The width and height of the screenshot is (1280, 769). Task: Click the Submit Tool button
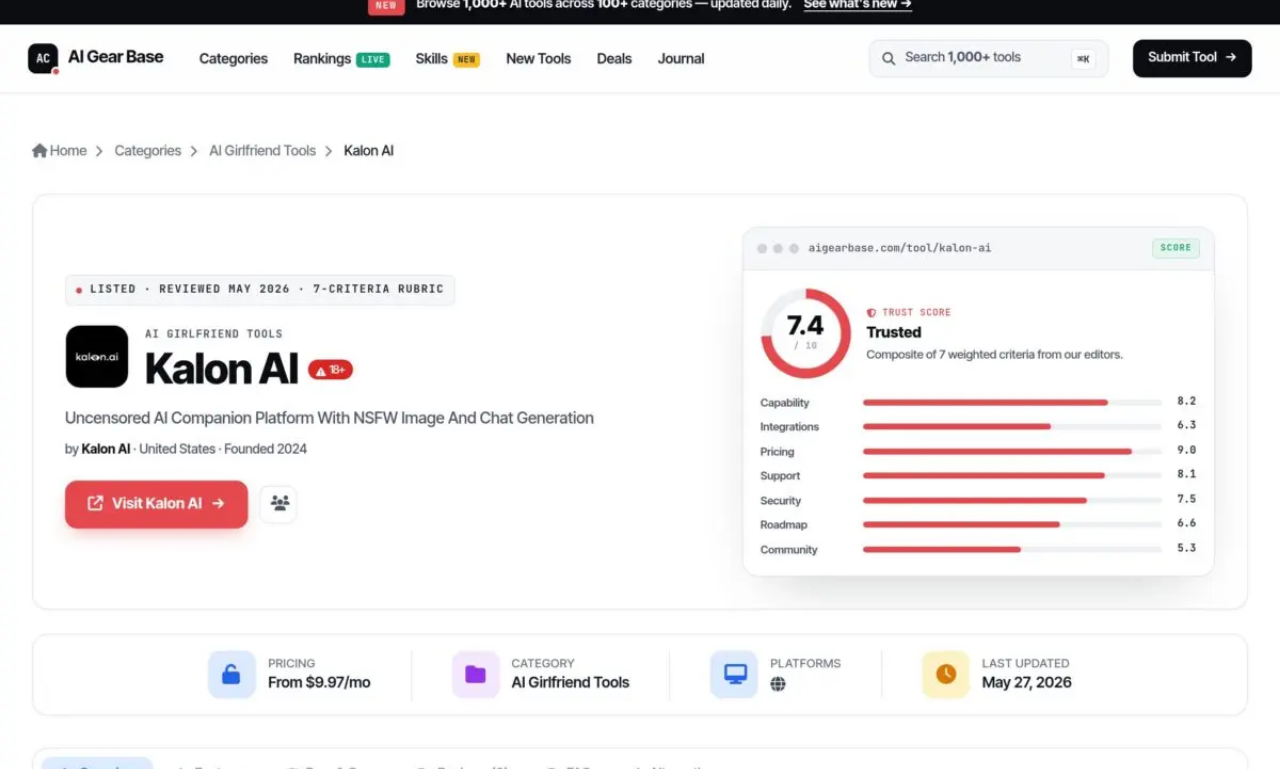1192,58
